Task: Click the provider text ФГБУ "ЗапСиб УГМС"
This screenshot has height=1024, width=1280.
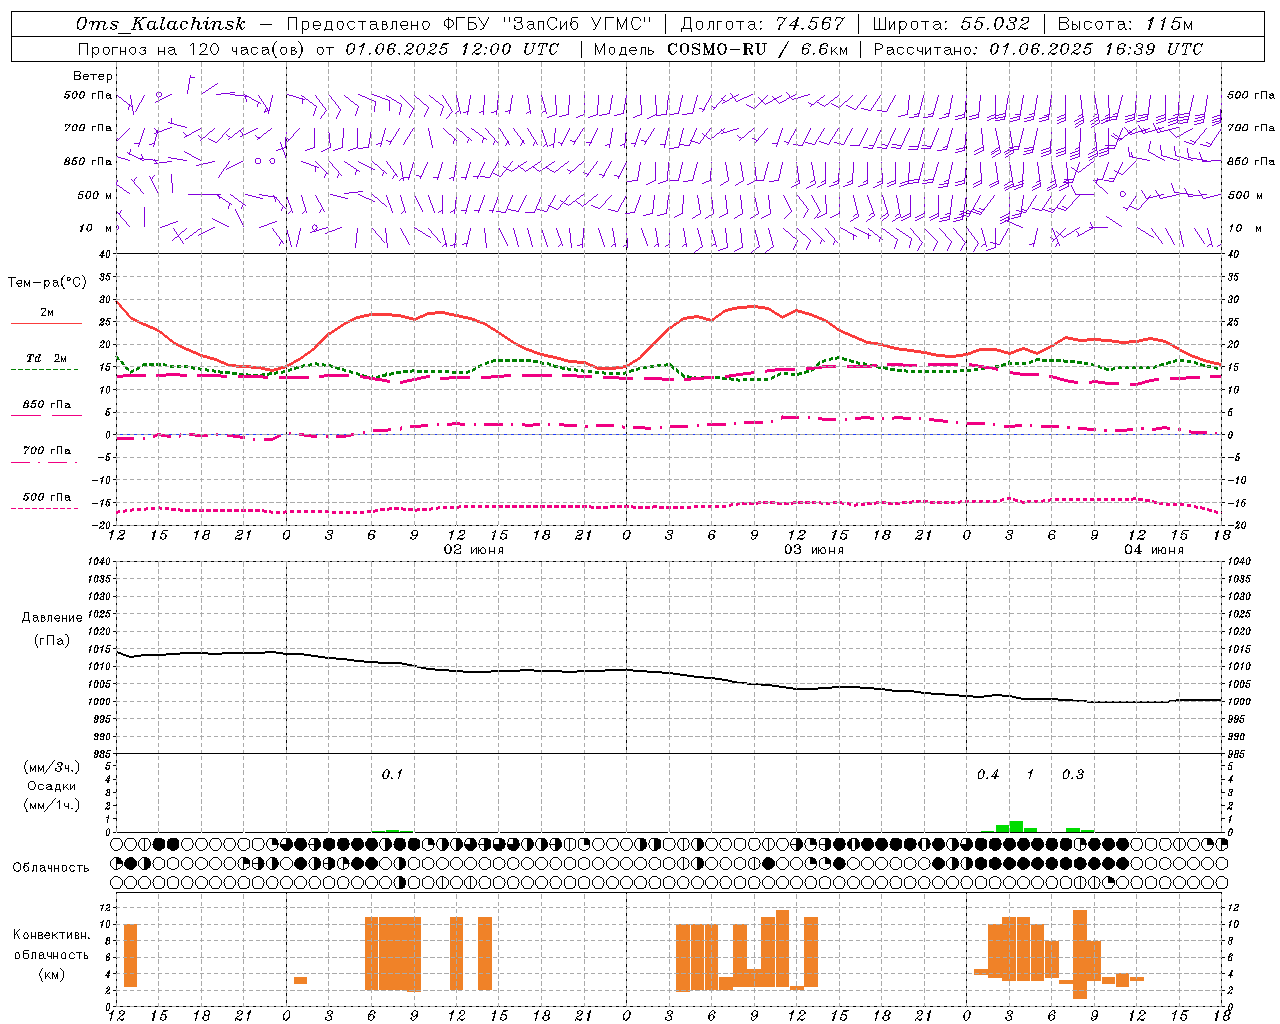Action: tap(547, 24)
